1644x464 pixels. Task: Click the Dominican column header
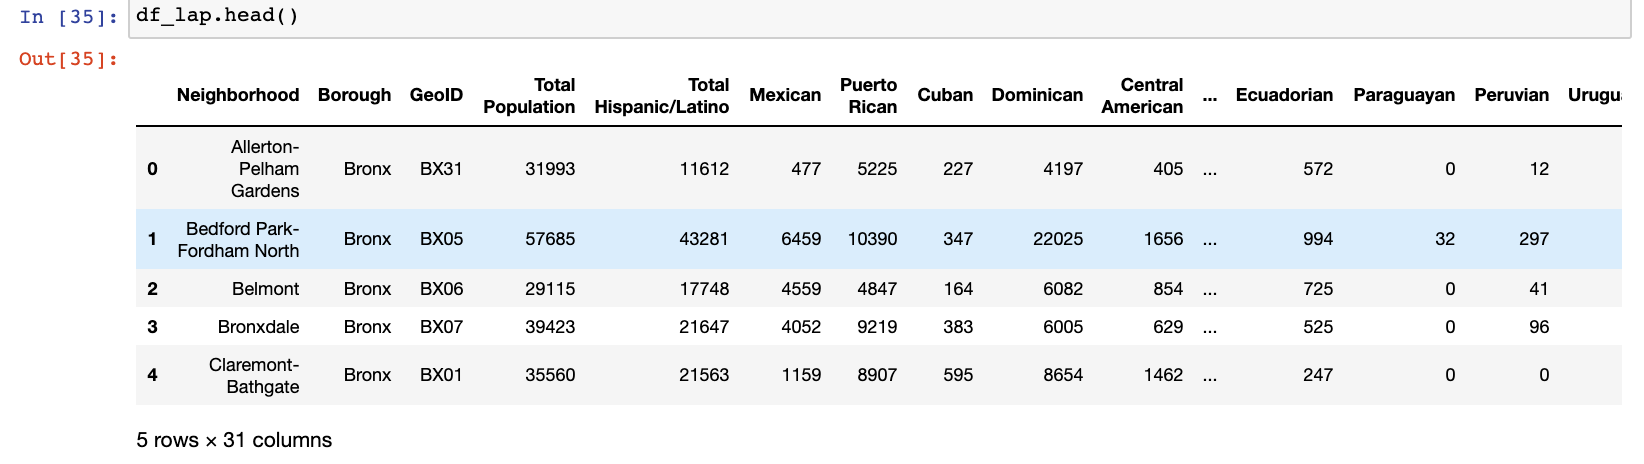1037,95
